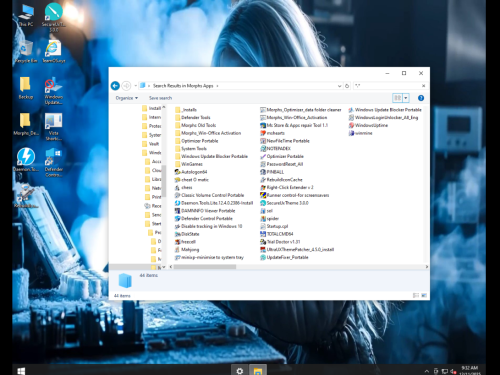Launch the Daemon Tools desktop shortcut
500x375 pixels.
pos(26,160)
